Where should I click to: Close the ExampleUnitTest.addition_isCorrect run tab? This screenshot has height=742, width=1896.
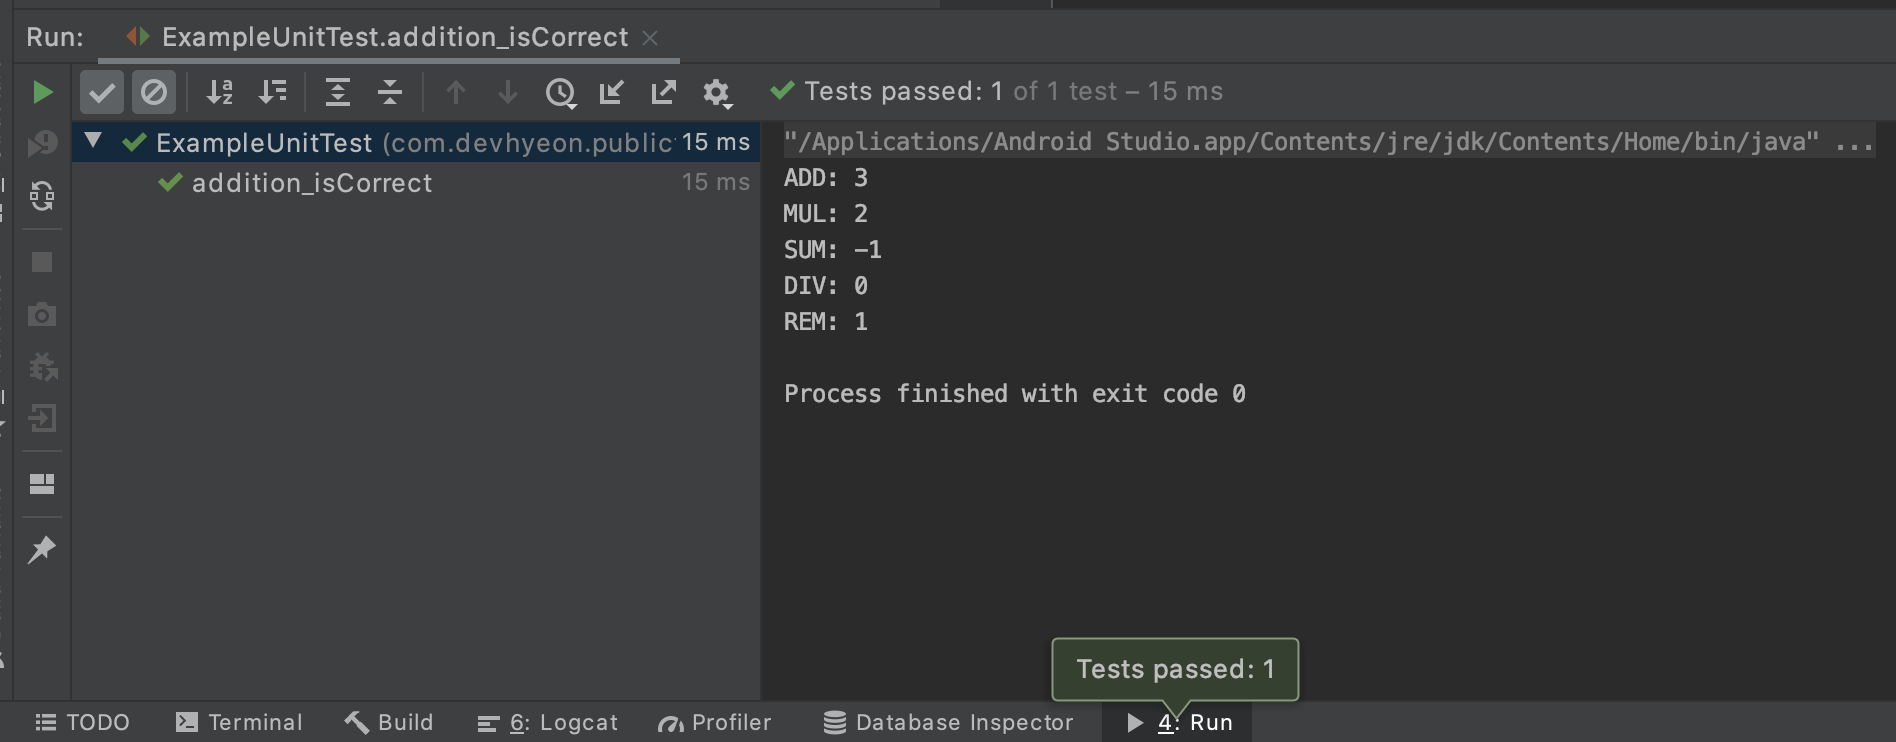pos(650,37)
